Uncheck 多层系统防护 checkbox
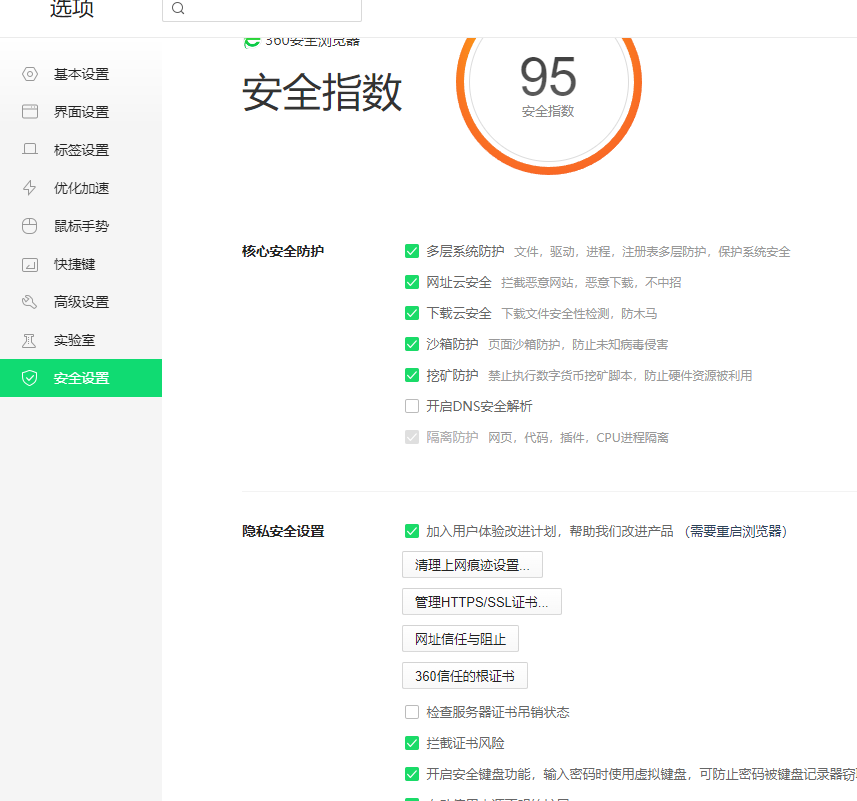The image size is (857, 801). pyautogui.click(x=412, y=251)
